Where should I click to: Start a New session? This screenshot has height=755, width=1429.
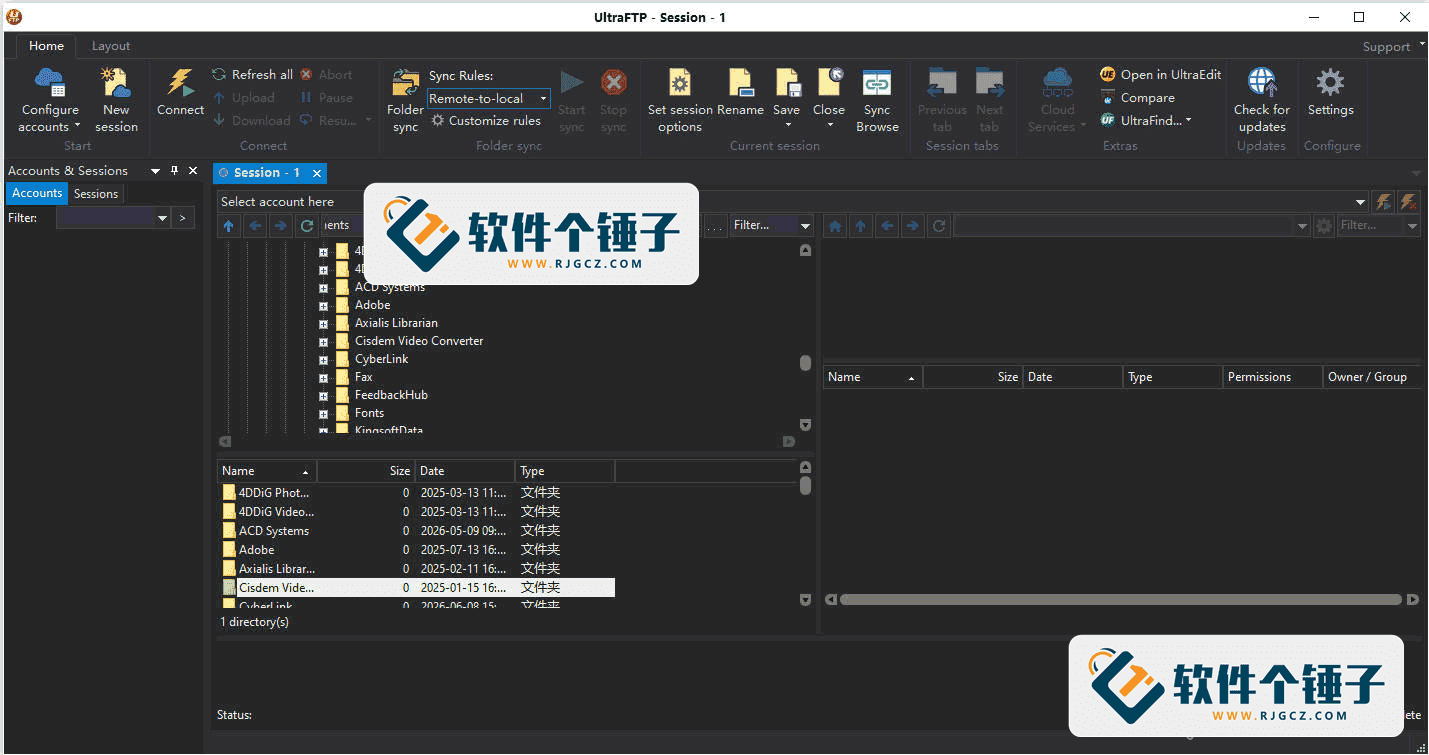tap(116, 100)
